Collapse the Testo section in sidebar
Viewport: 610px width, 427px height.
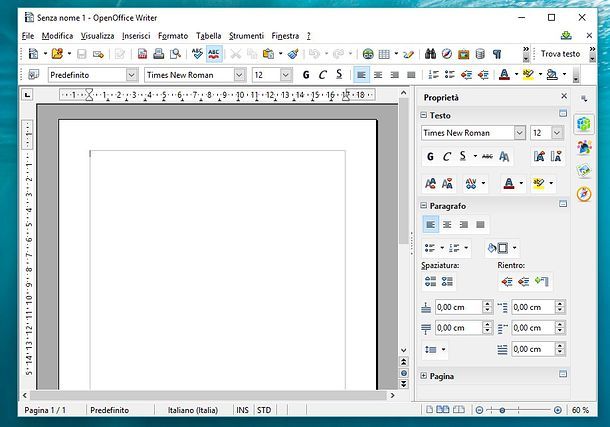coord(424,115)
